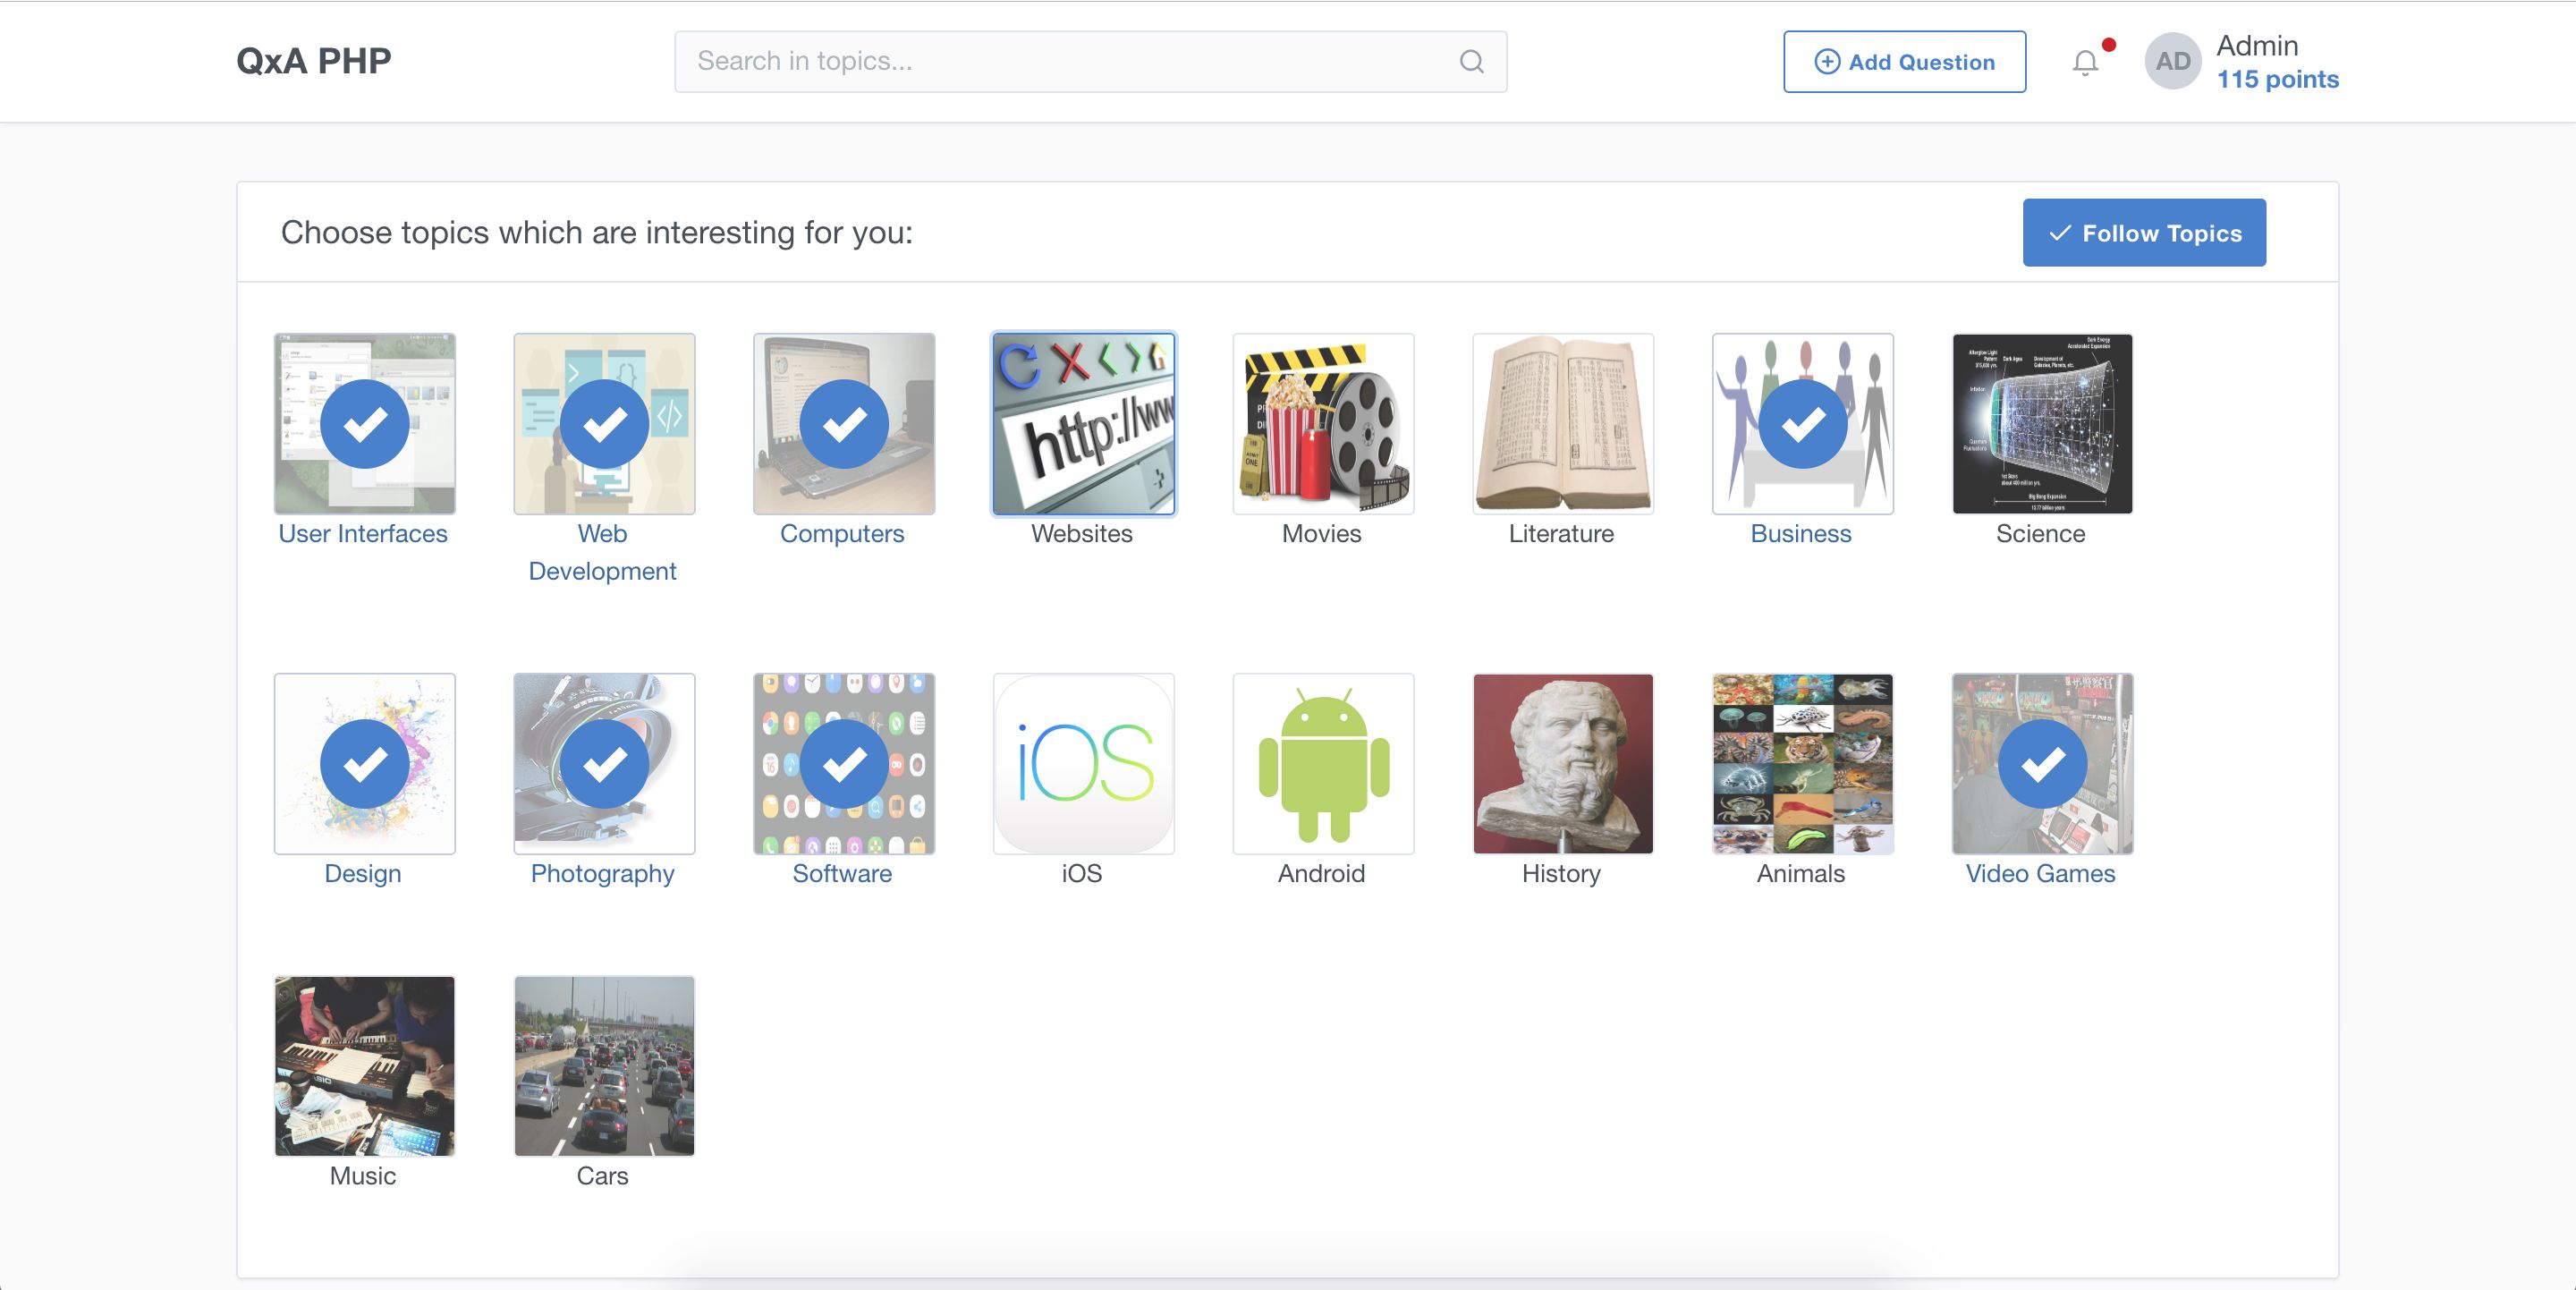
Task: Open the QxA PHP home link
Action: point(313,61)
